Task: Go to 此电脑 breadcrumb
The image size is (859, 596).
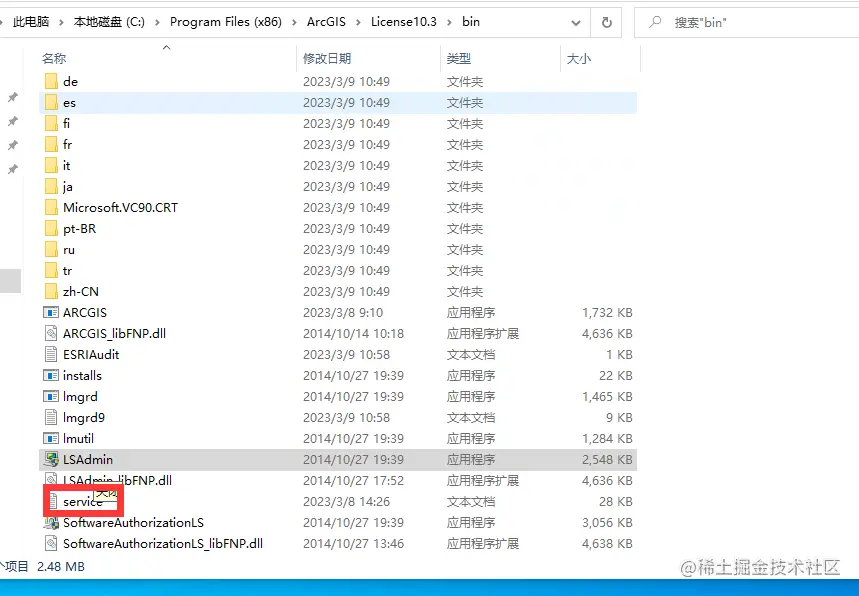Action: pyautogui.click(x=31, y=22)
